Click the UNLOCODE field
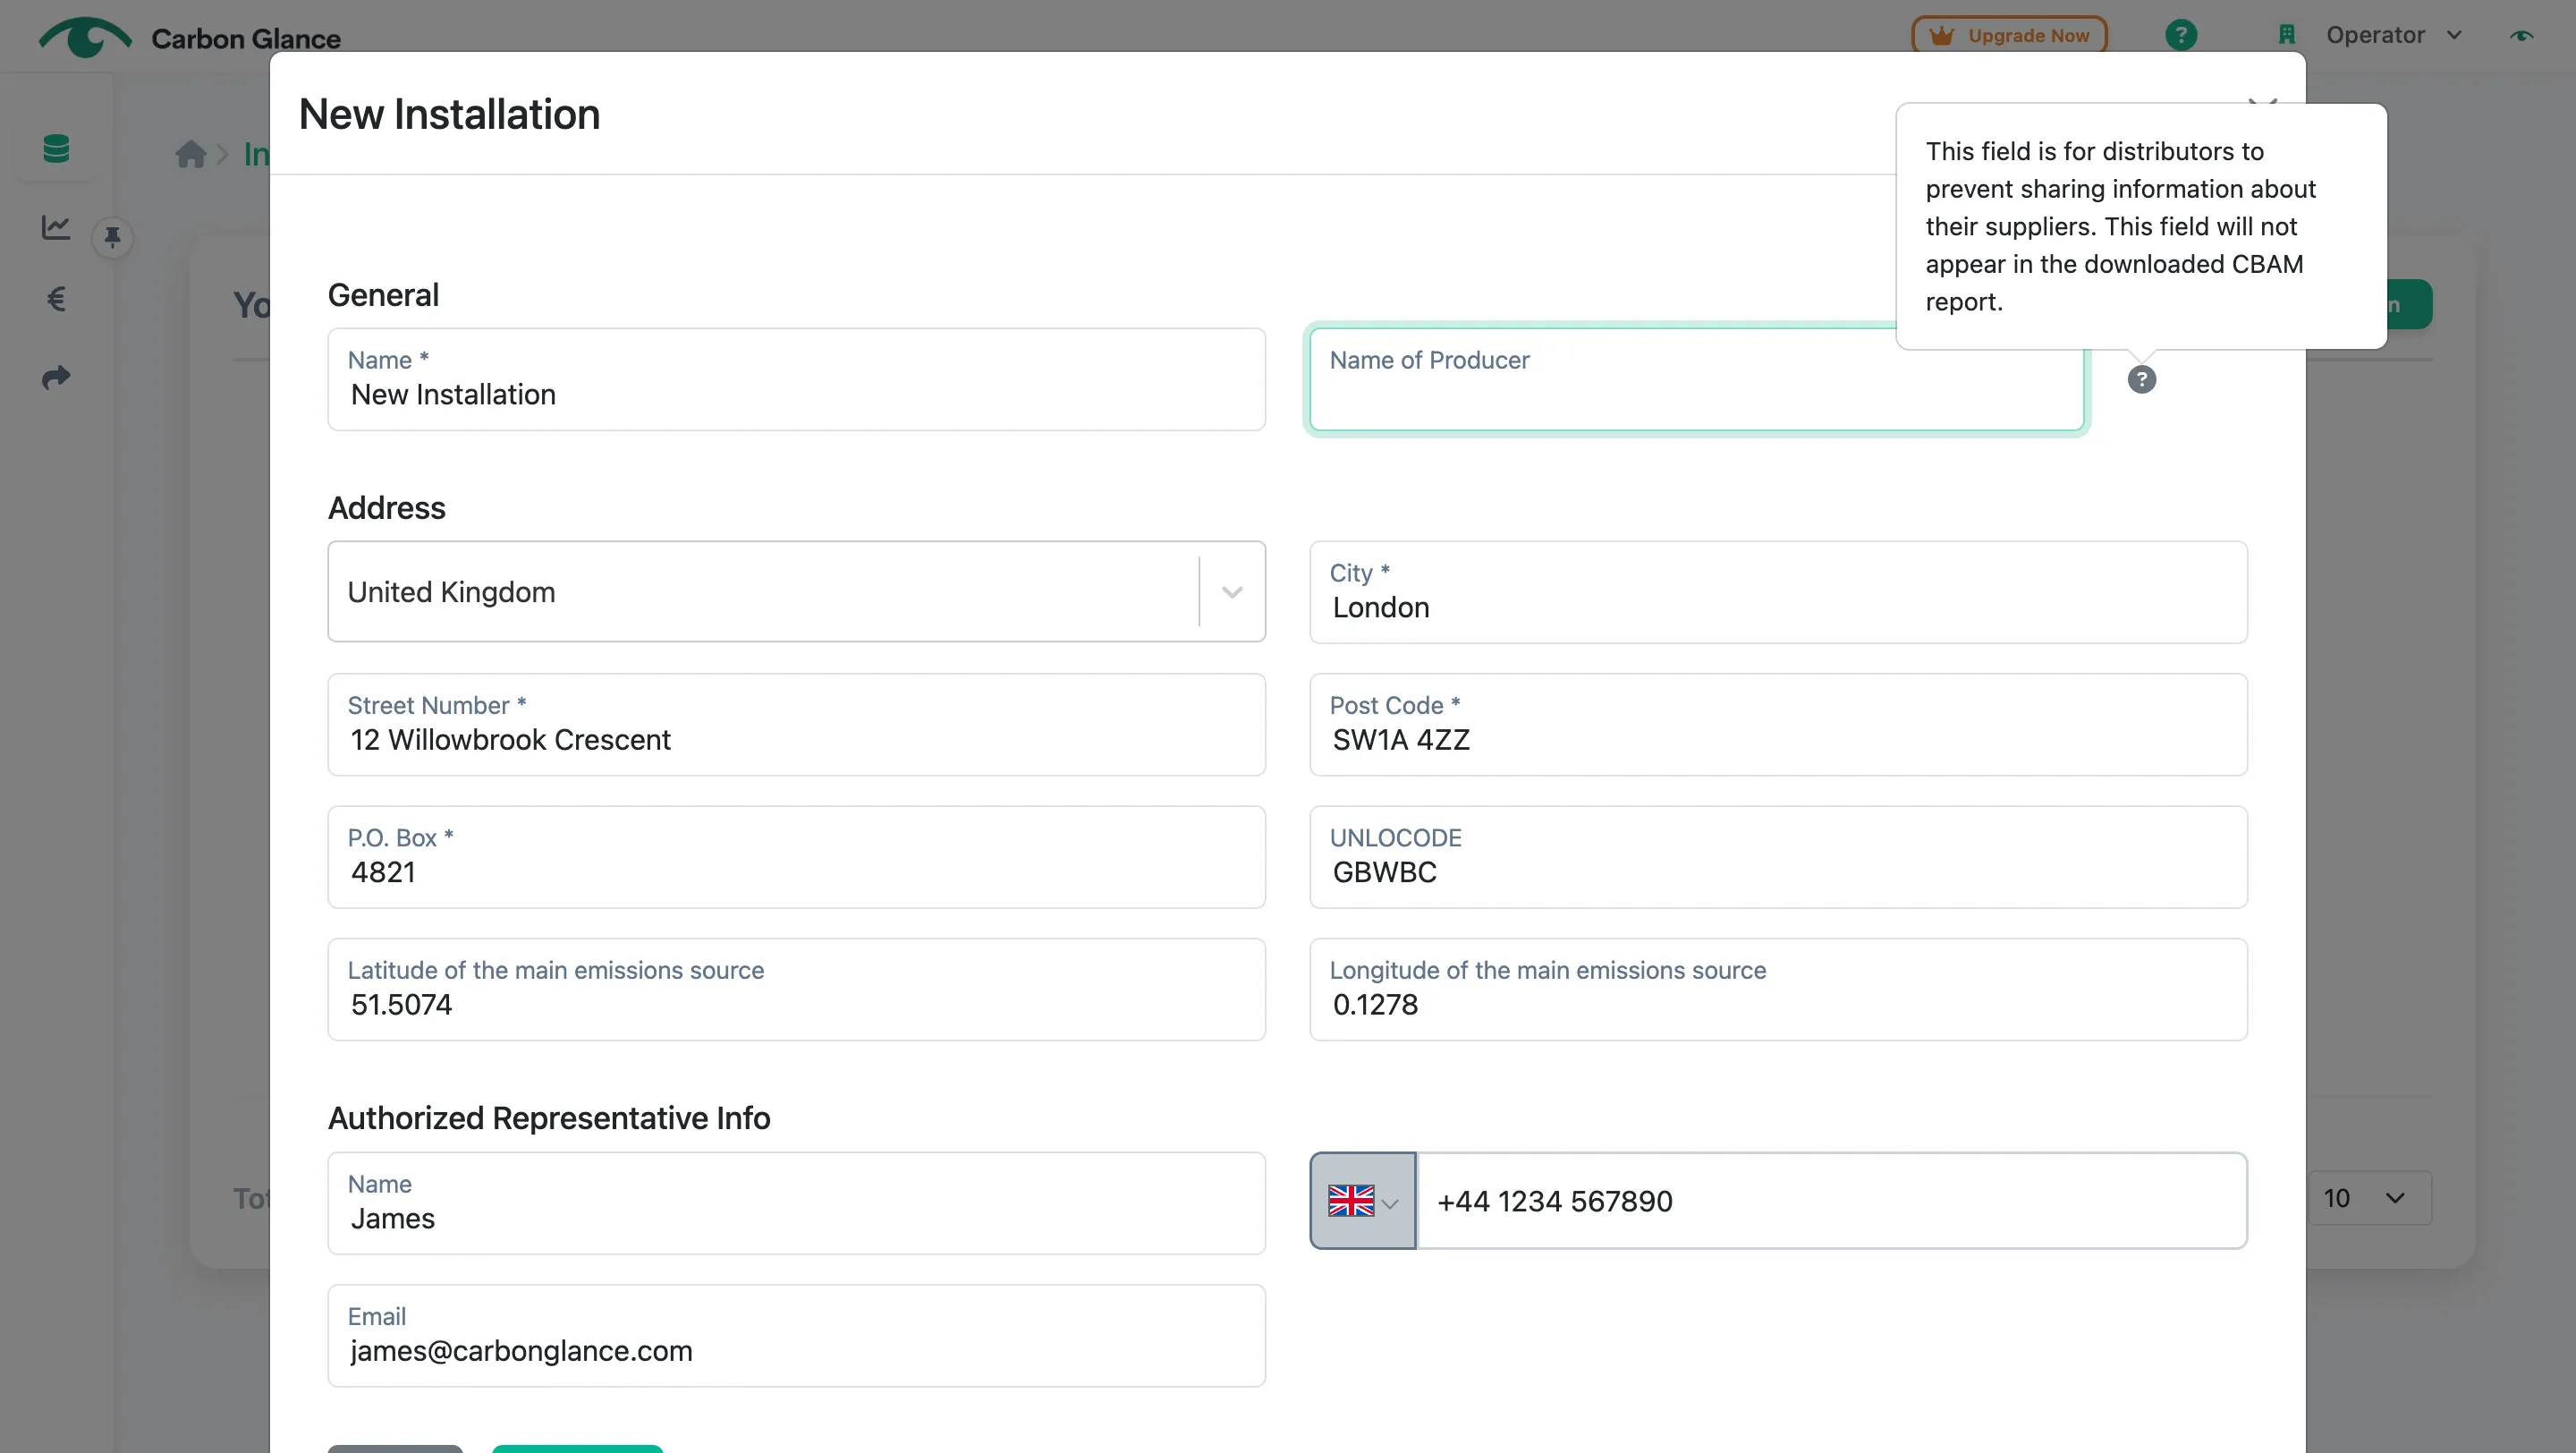Image resolution: width=2576 pixels, height=1453 pixels. pos(1778,857)
